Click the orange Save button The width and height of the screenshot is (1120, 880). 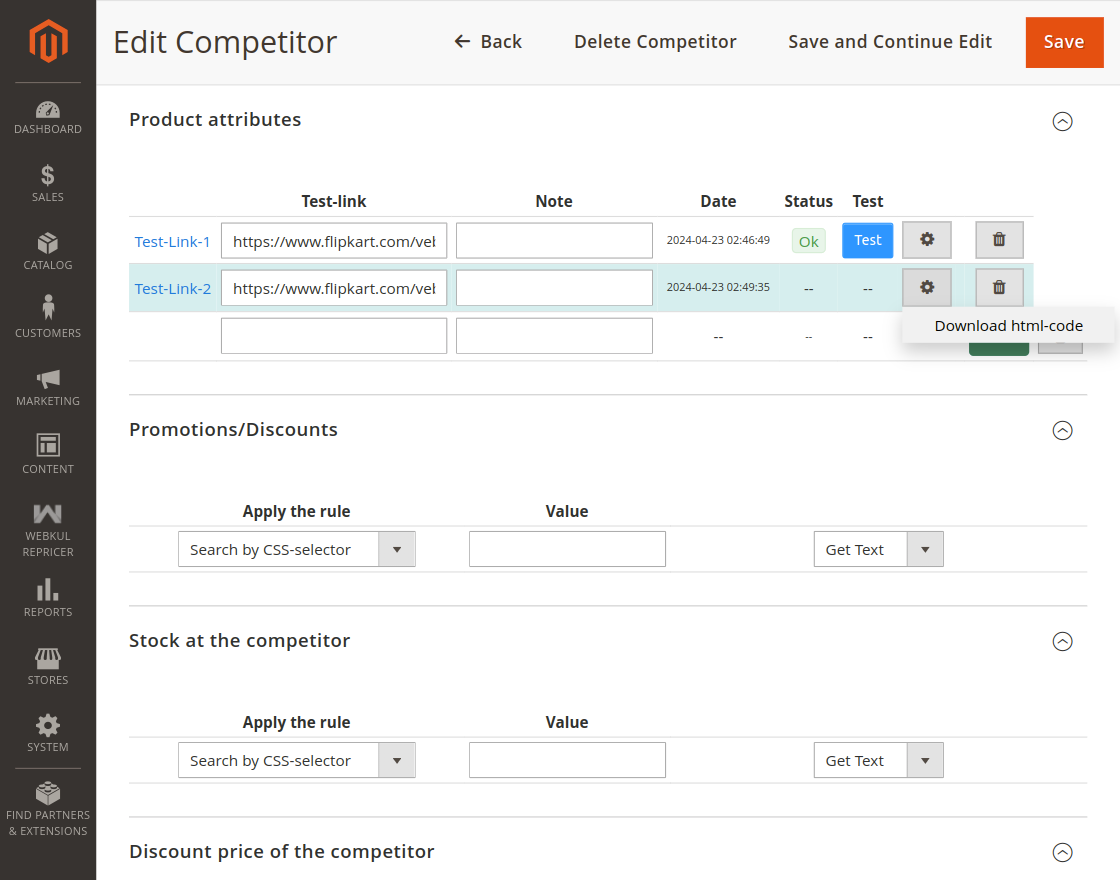point(1063,42)
